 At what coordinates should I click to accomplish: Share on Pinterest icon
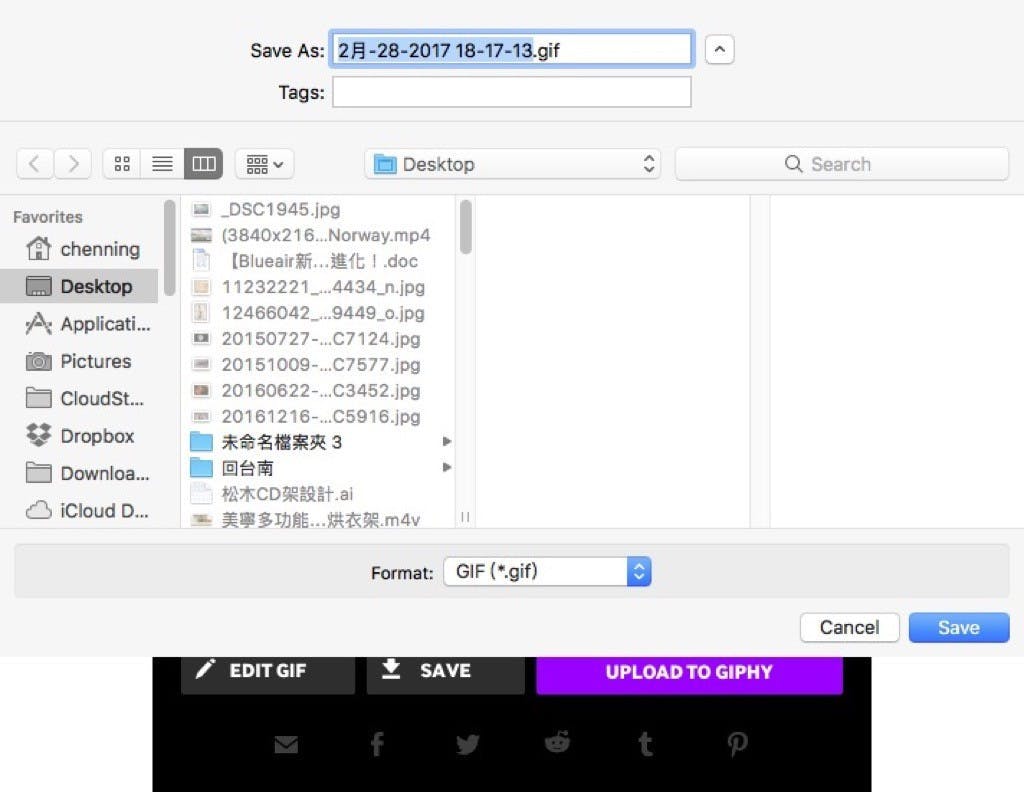(737, 744)
